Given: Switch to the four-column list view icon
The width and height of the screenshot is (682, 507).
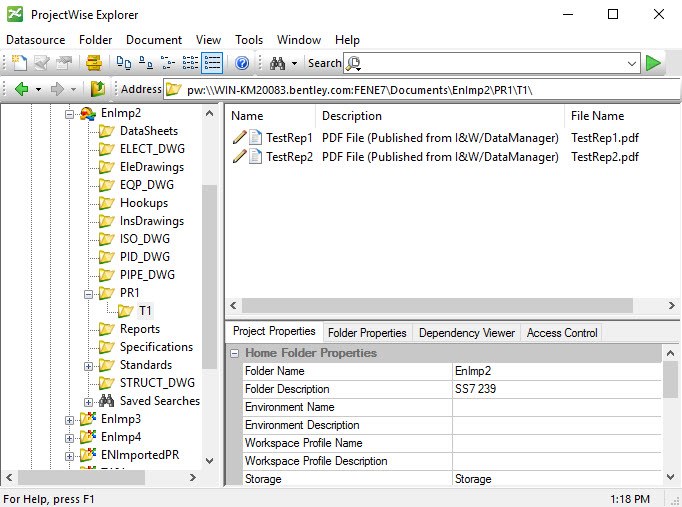Looking at the screenshot, I should (x=190, y=63).
